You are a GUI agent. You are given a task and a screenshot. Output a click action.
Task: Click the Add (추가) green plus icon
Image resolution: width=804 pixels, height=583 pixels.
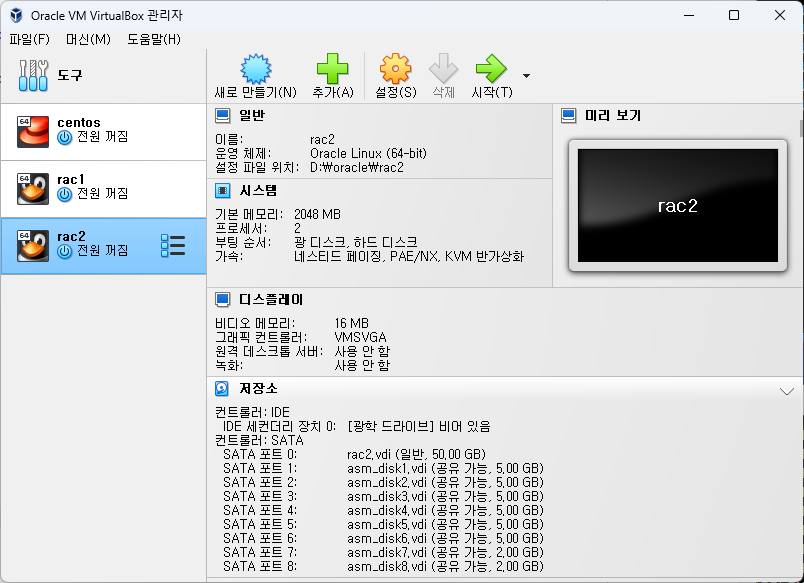coord(332,69)
